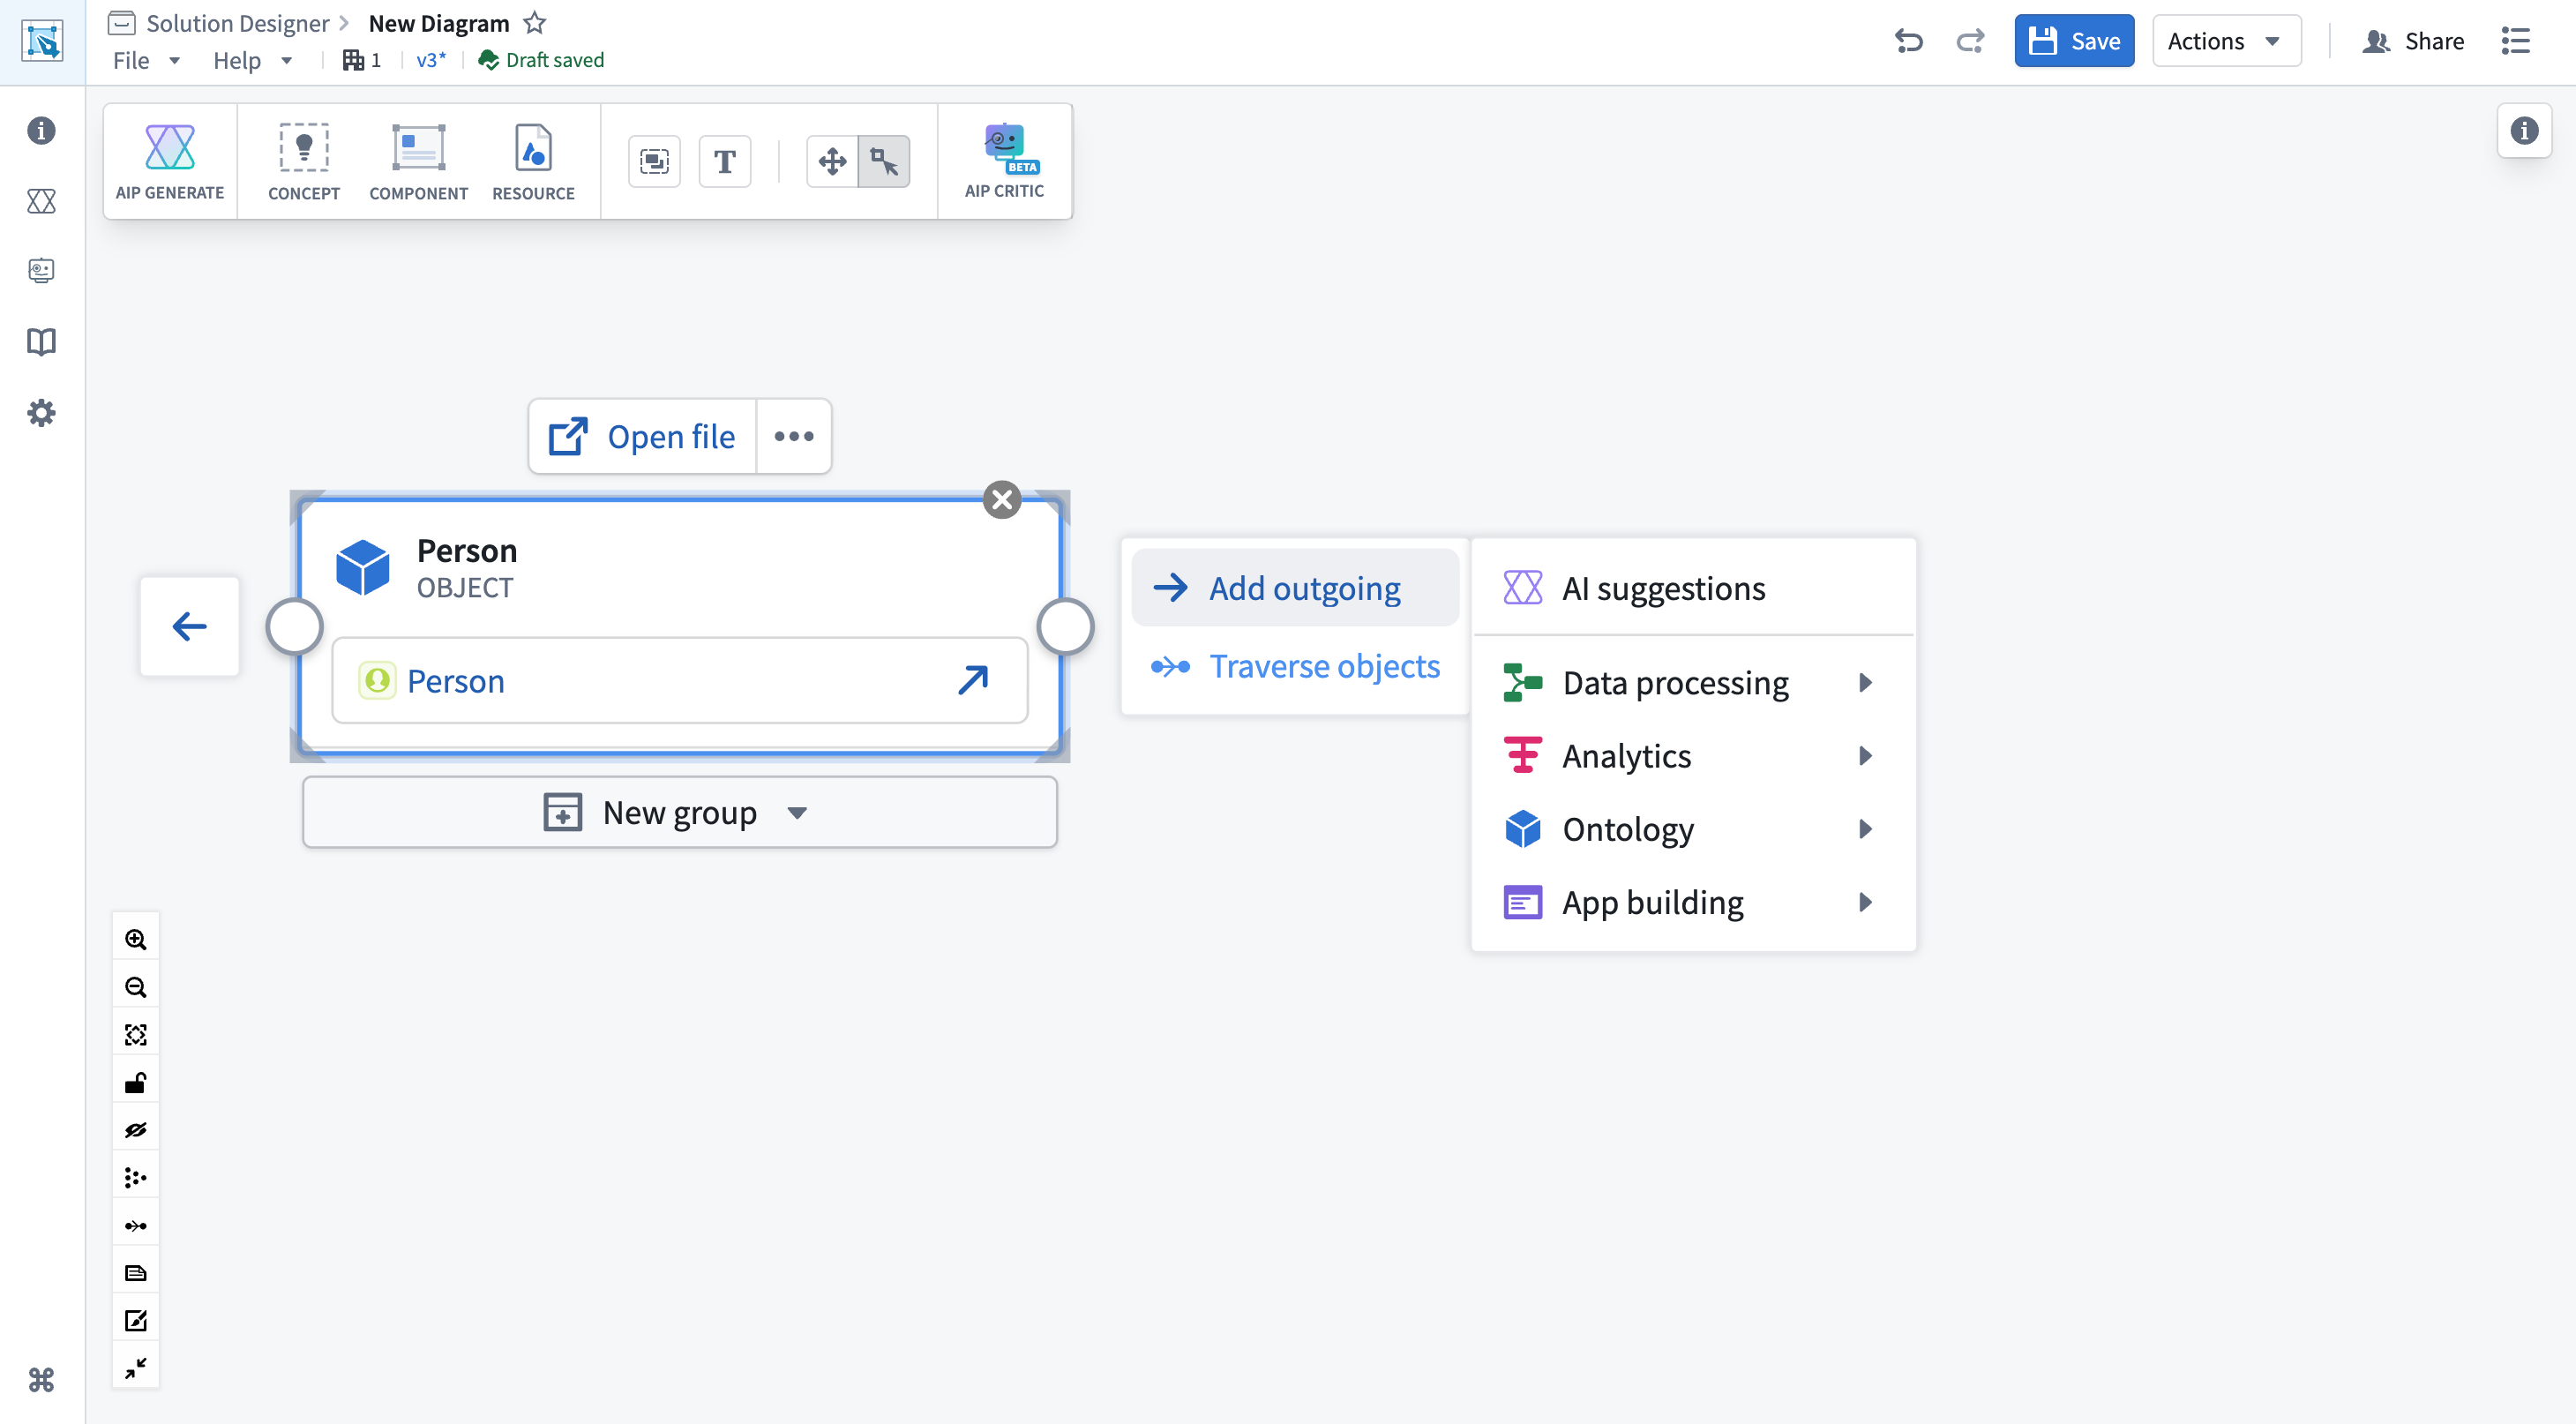Click edit pencil icon in zoom bar
This screenshot has width=2576, height=1424.
pyautogui.click(x=136, y=1320)
